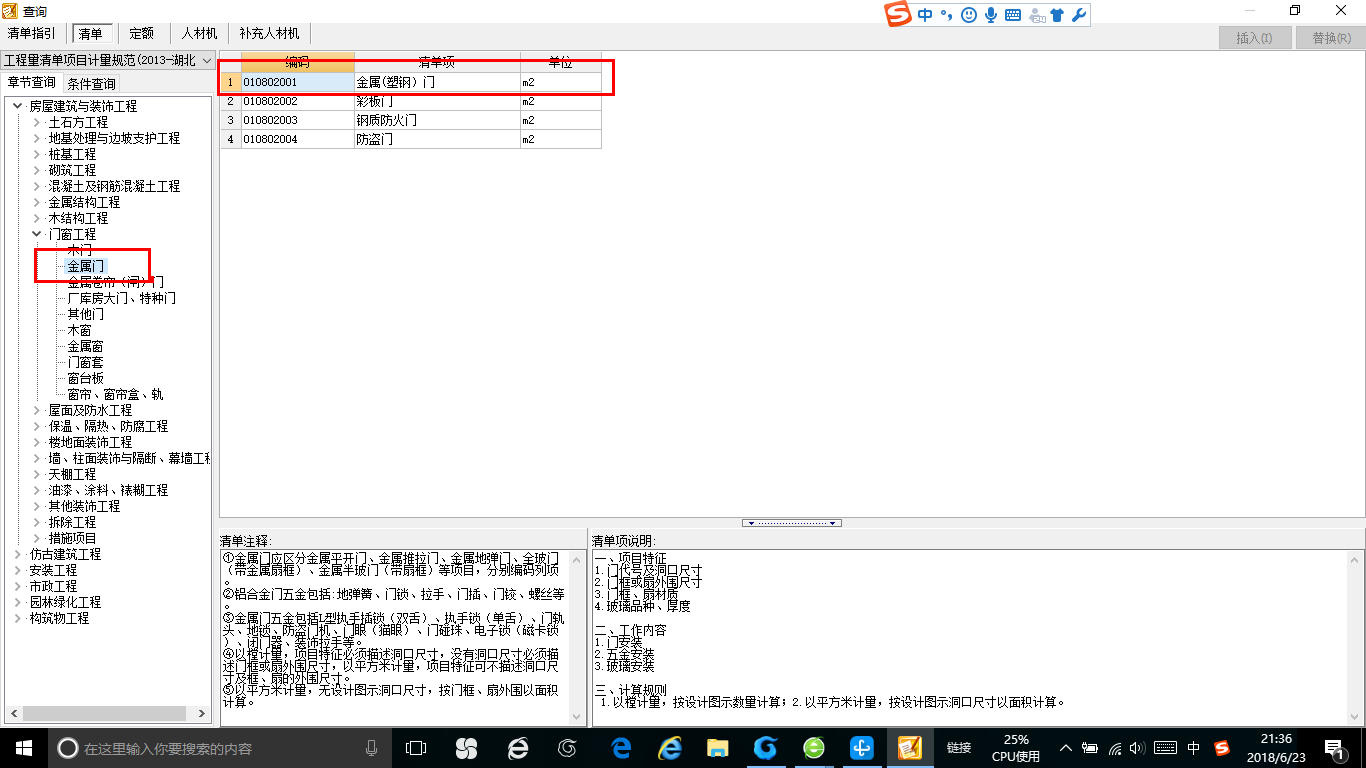This screenshot has width=1366, height=768.
Task: Select 门窗套 in the tree
Action: coord(86,362)
